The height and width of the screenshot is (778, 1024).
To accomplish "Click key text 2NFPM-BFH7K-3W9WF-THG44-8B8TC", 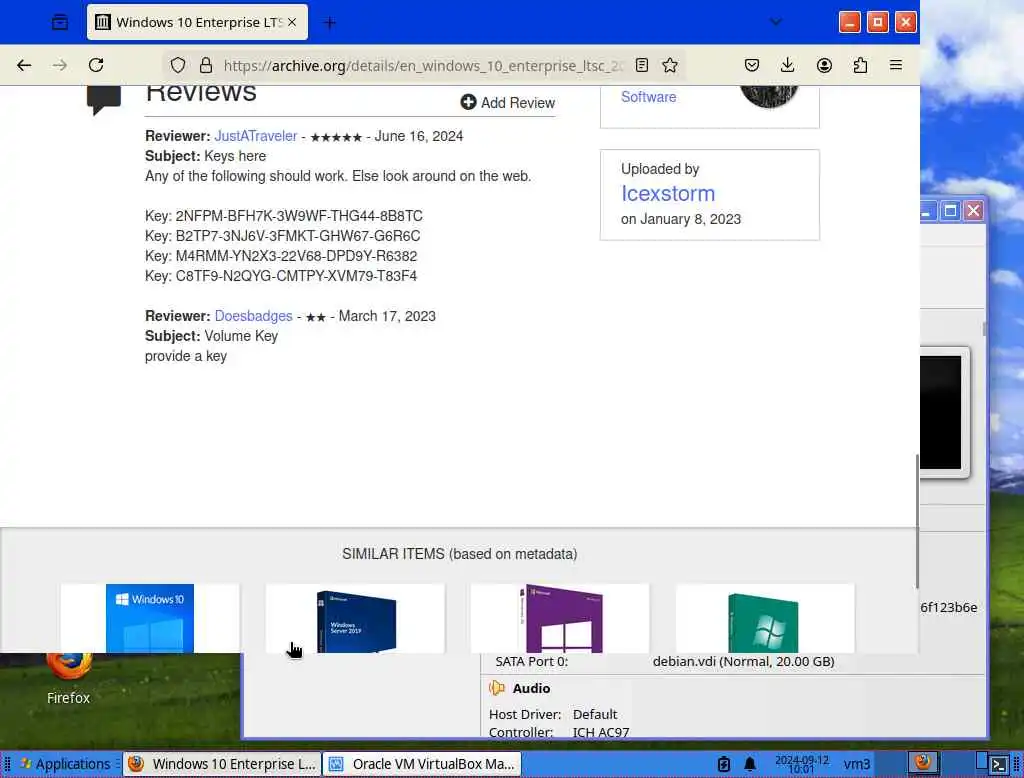I will pos(299,216).
